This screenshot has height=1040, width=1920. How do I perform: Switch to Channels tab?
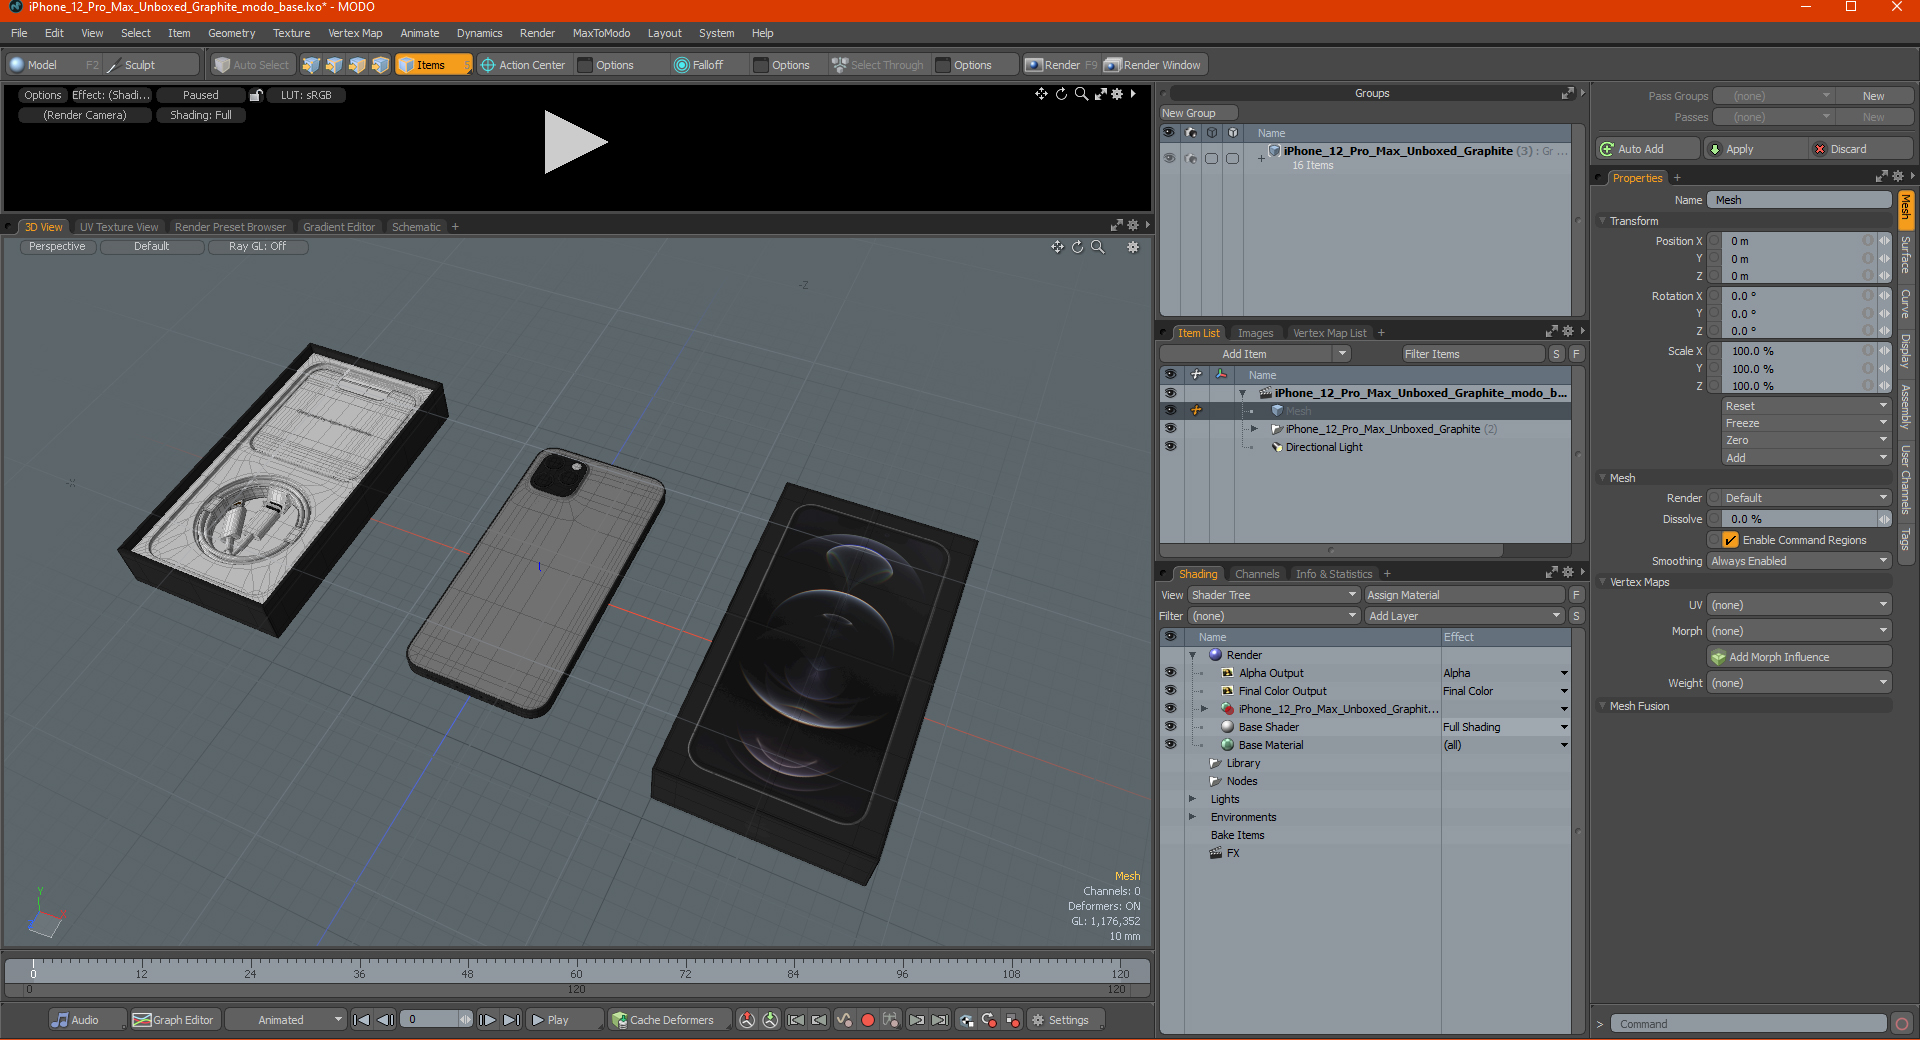tap(1257, 574)
